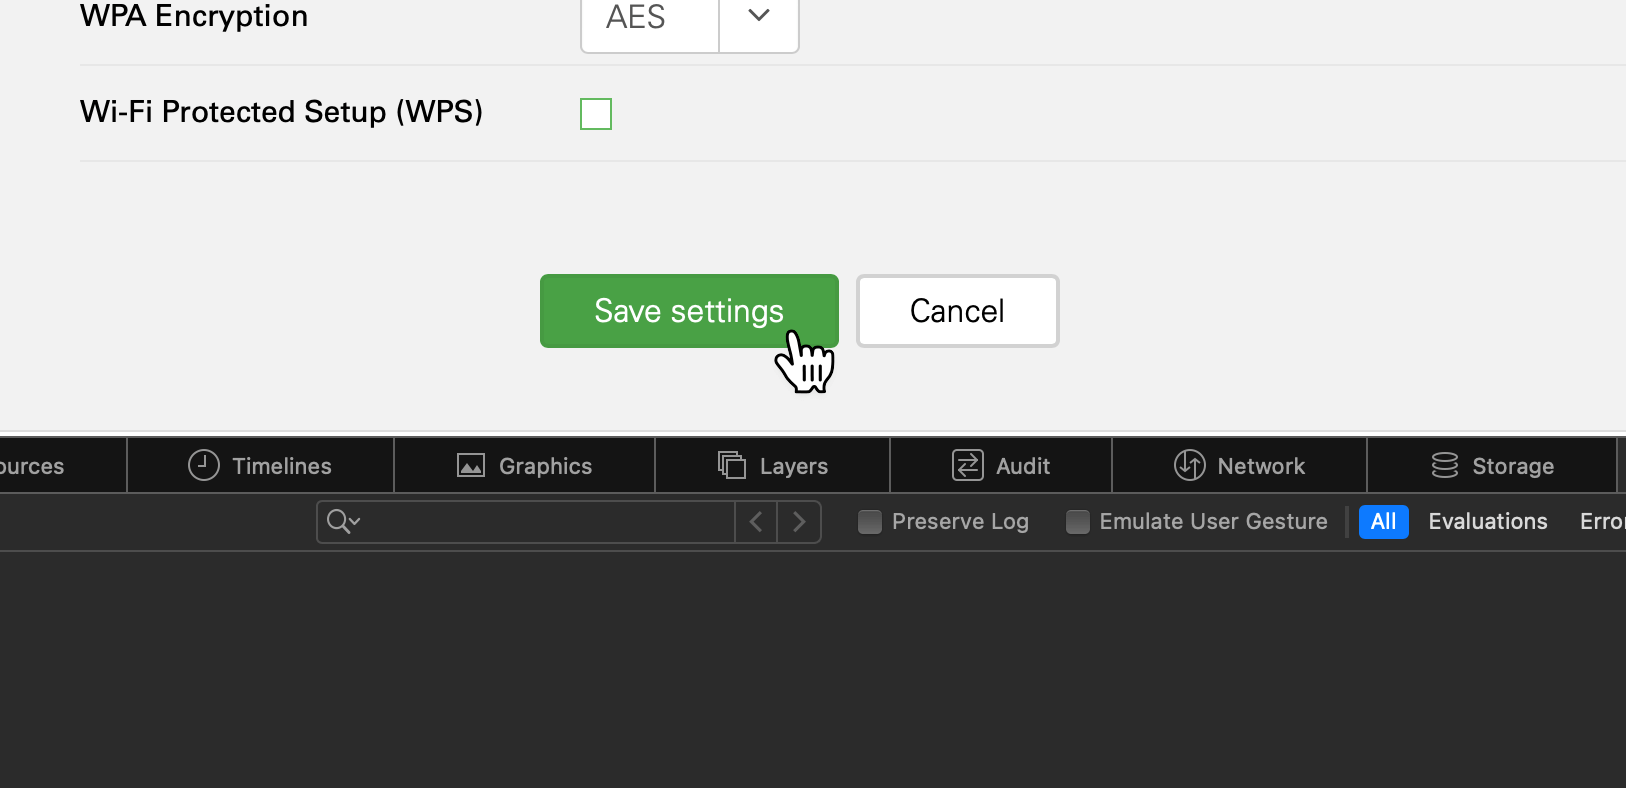This screenshot has height=788, width=1626.
Task: Click the console filter magnifier icon
Action: [x=342, y=521]
